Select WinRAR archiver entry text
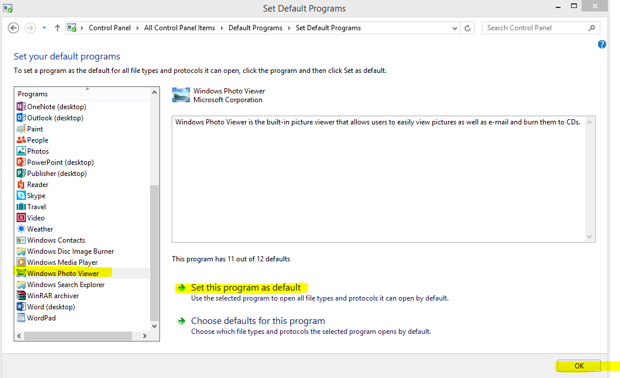 53,296
